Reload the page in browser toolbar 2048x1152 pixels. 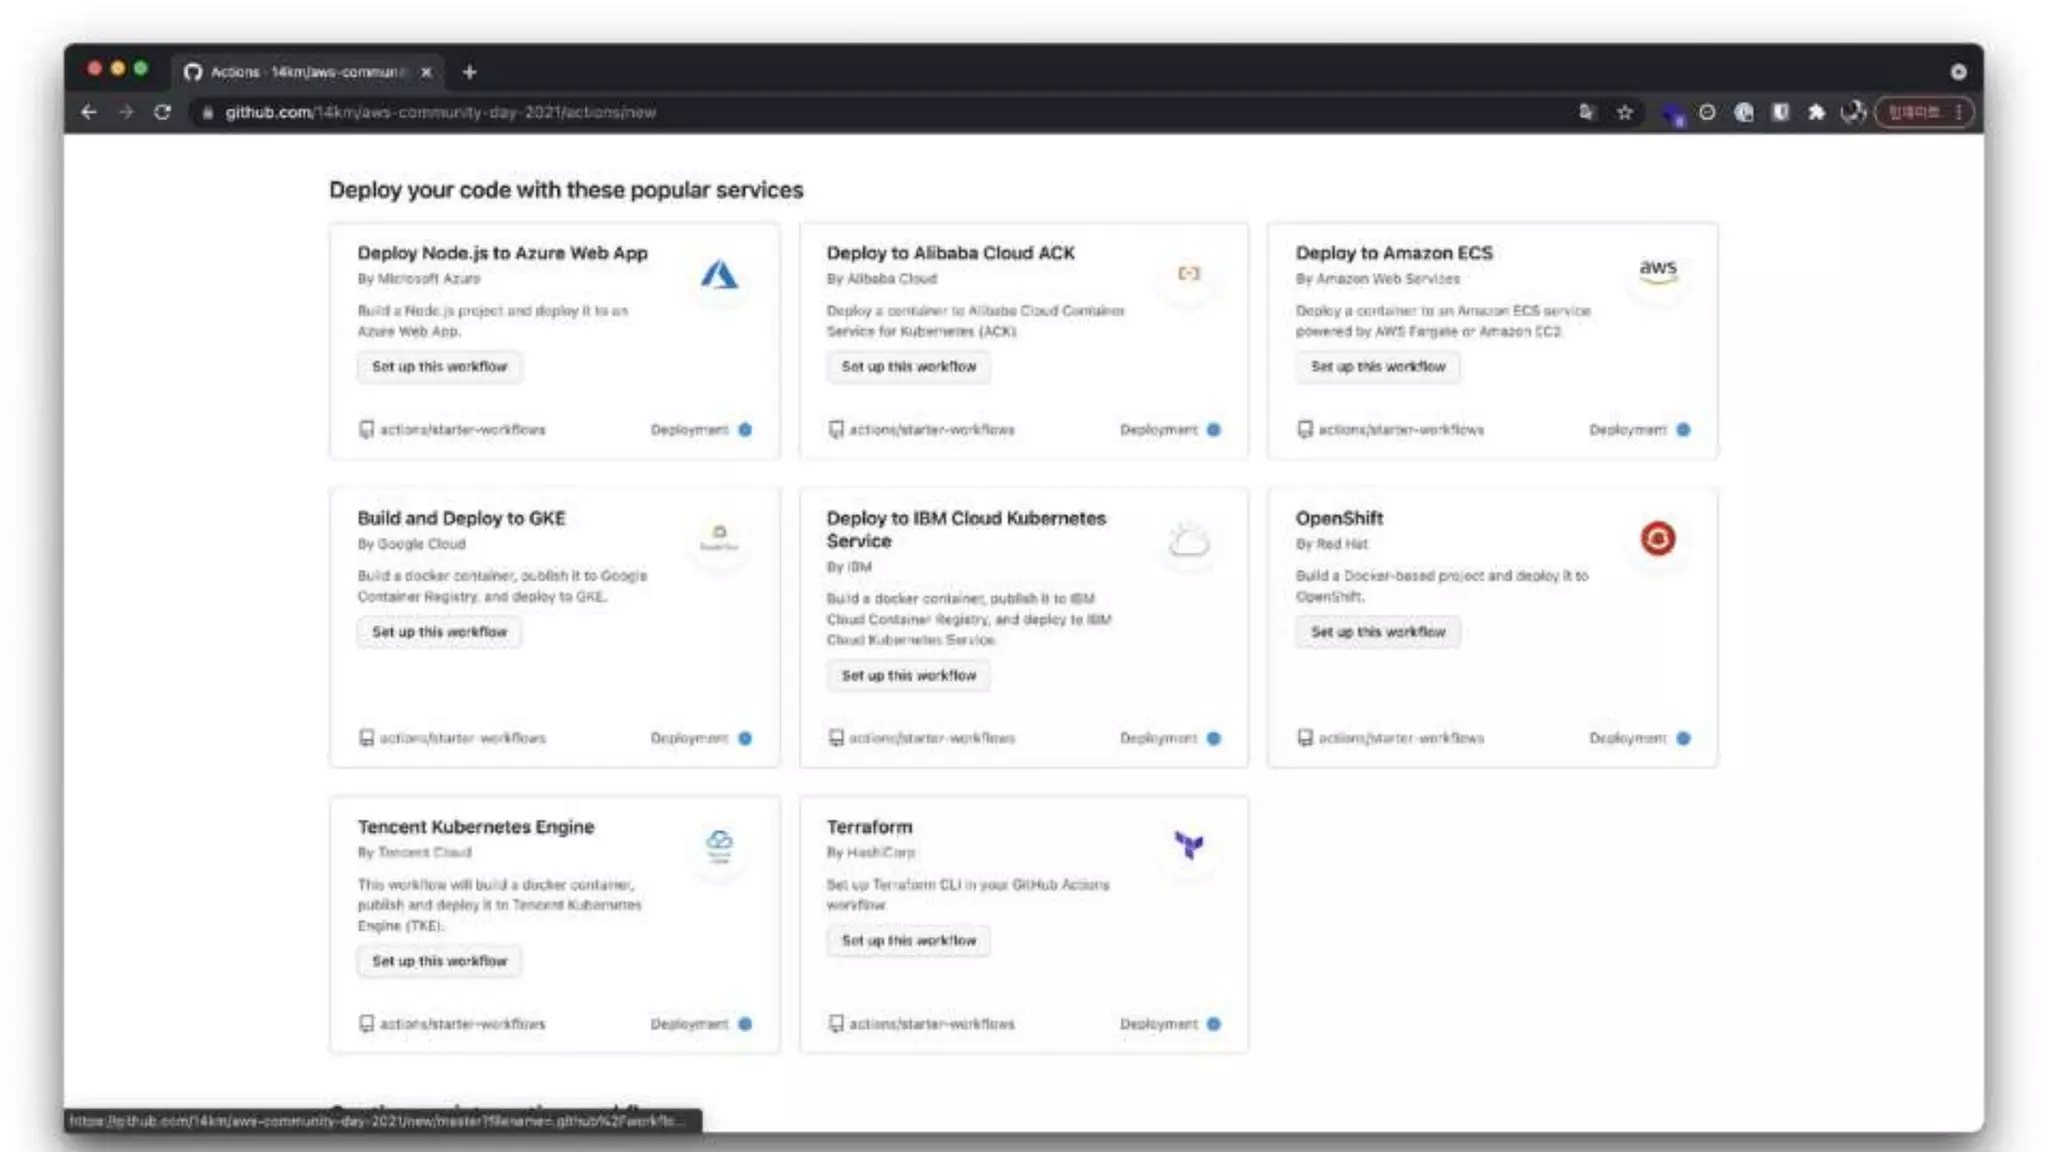pos(163,112)
